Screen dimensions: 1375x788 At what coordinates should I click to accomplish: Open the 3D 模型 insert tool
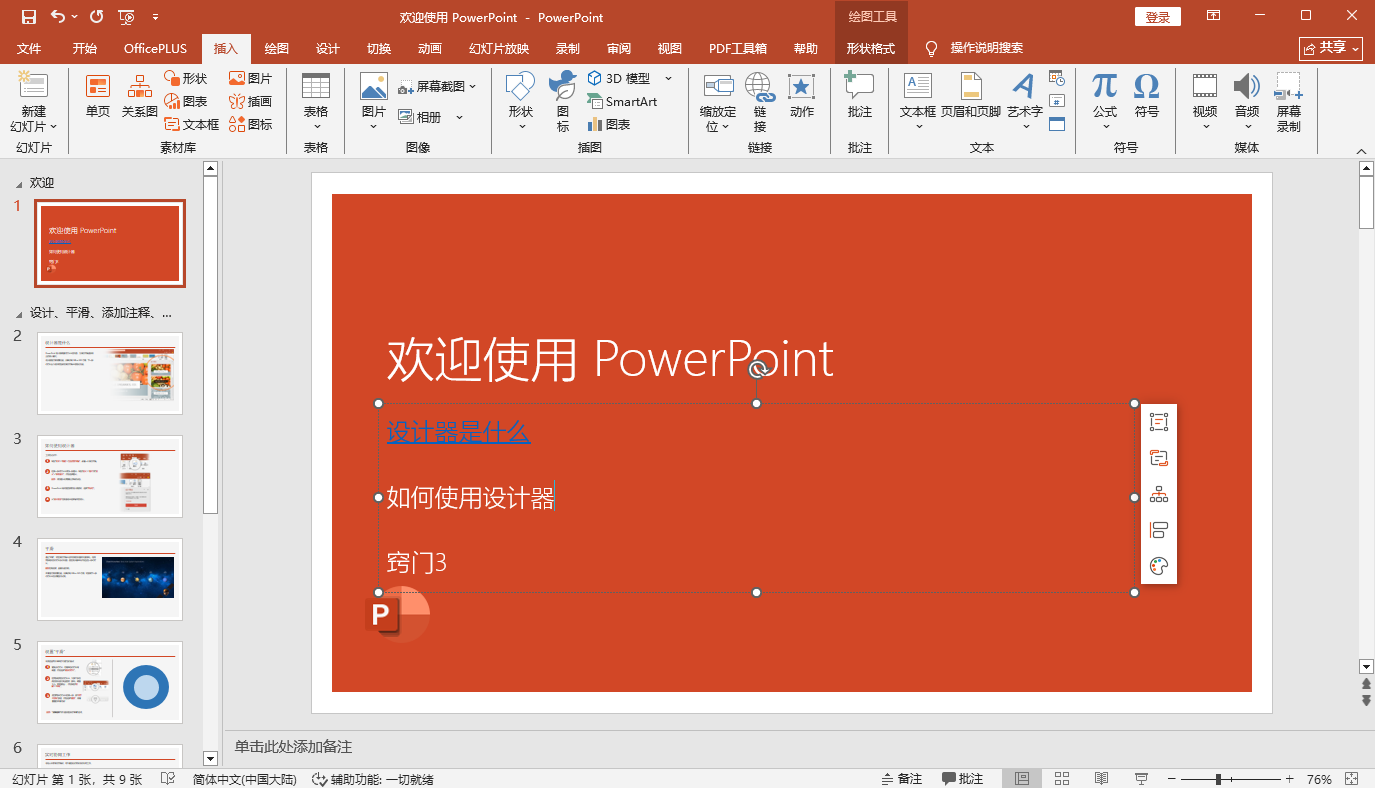(x=620, y=78)
